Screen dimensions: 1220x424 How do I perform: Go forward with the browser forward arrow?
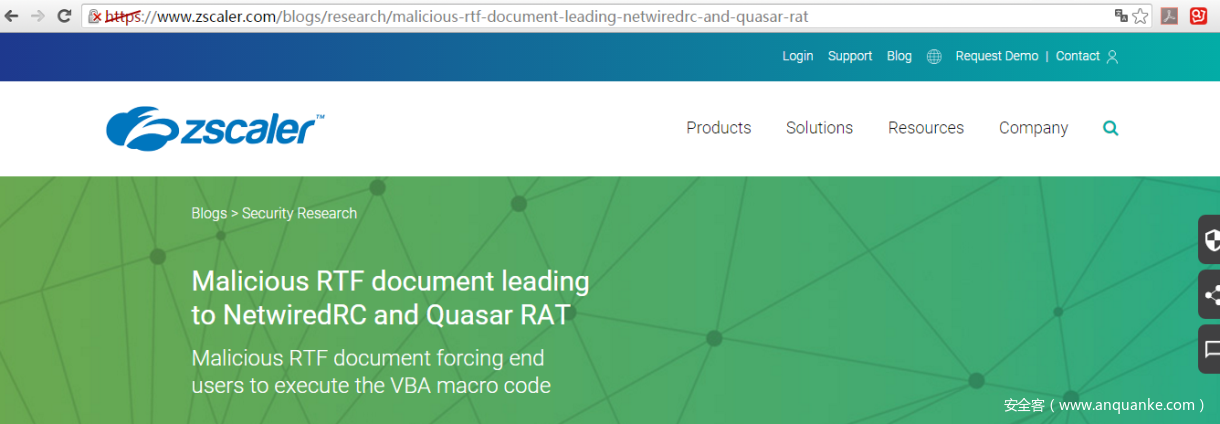tap(38, 16)
